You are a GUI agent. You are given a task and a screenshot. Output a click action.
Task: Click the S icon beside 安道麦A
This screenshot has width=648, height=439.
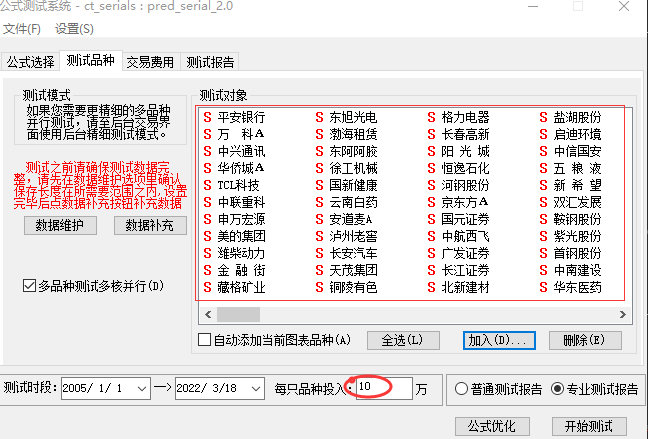click(319, 219)
